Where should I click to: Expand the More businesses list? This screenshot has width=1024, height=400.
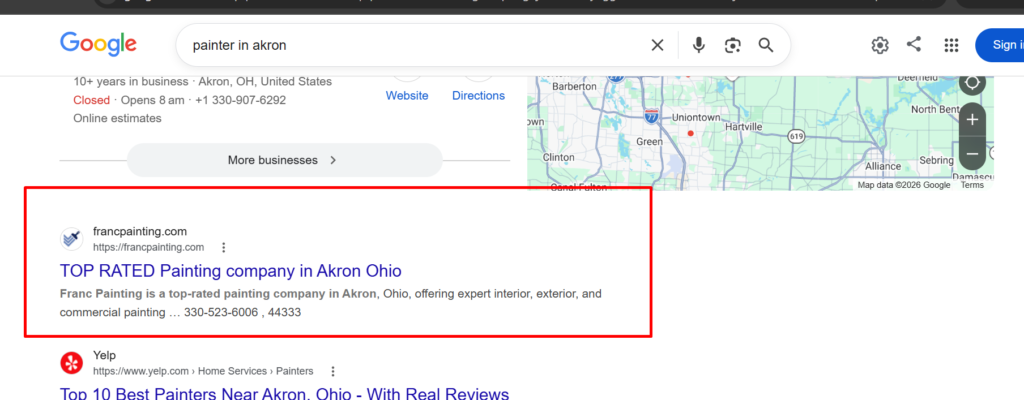[285, 160]
